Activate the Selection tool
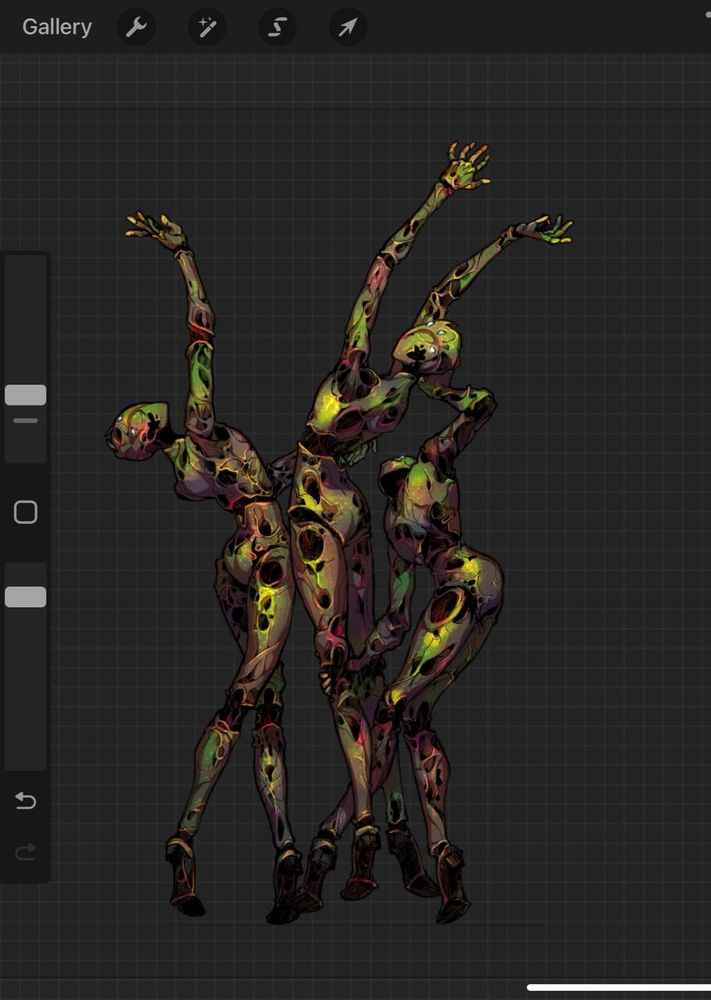 [x=277, y=27]
